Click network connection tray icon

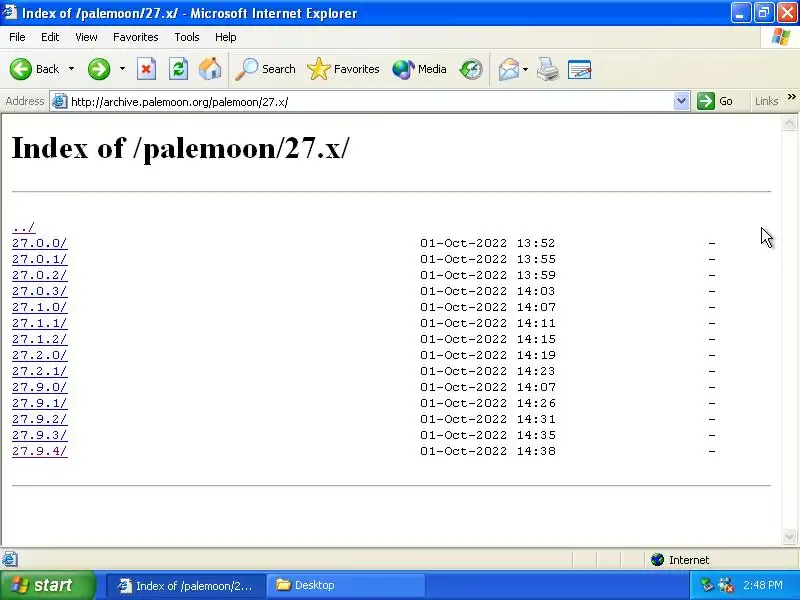[x=726, y=585]
